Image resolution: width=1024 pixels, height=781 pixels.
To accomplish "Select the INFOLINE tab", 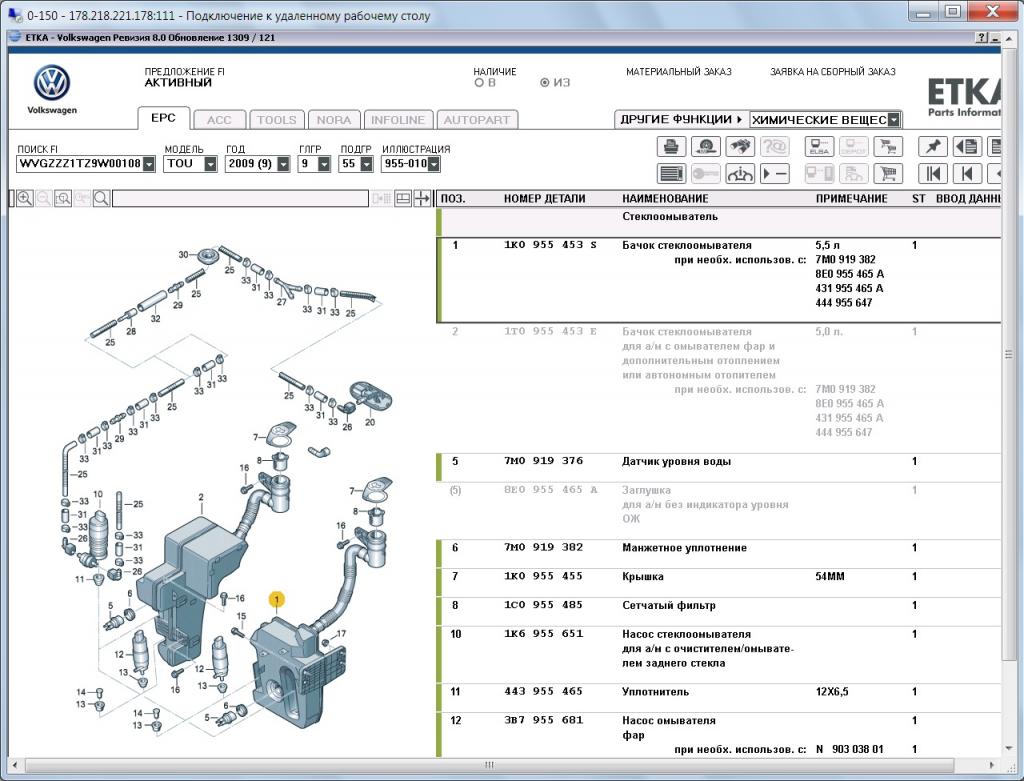I will coord(398,120).
